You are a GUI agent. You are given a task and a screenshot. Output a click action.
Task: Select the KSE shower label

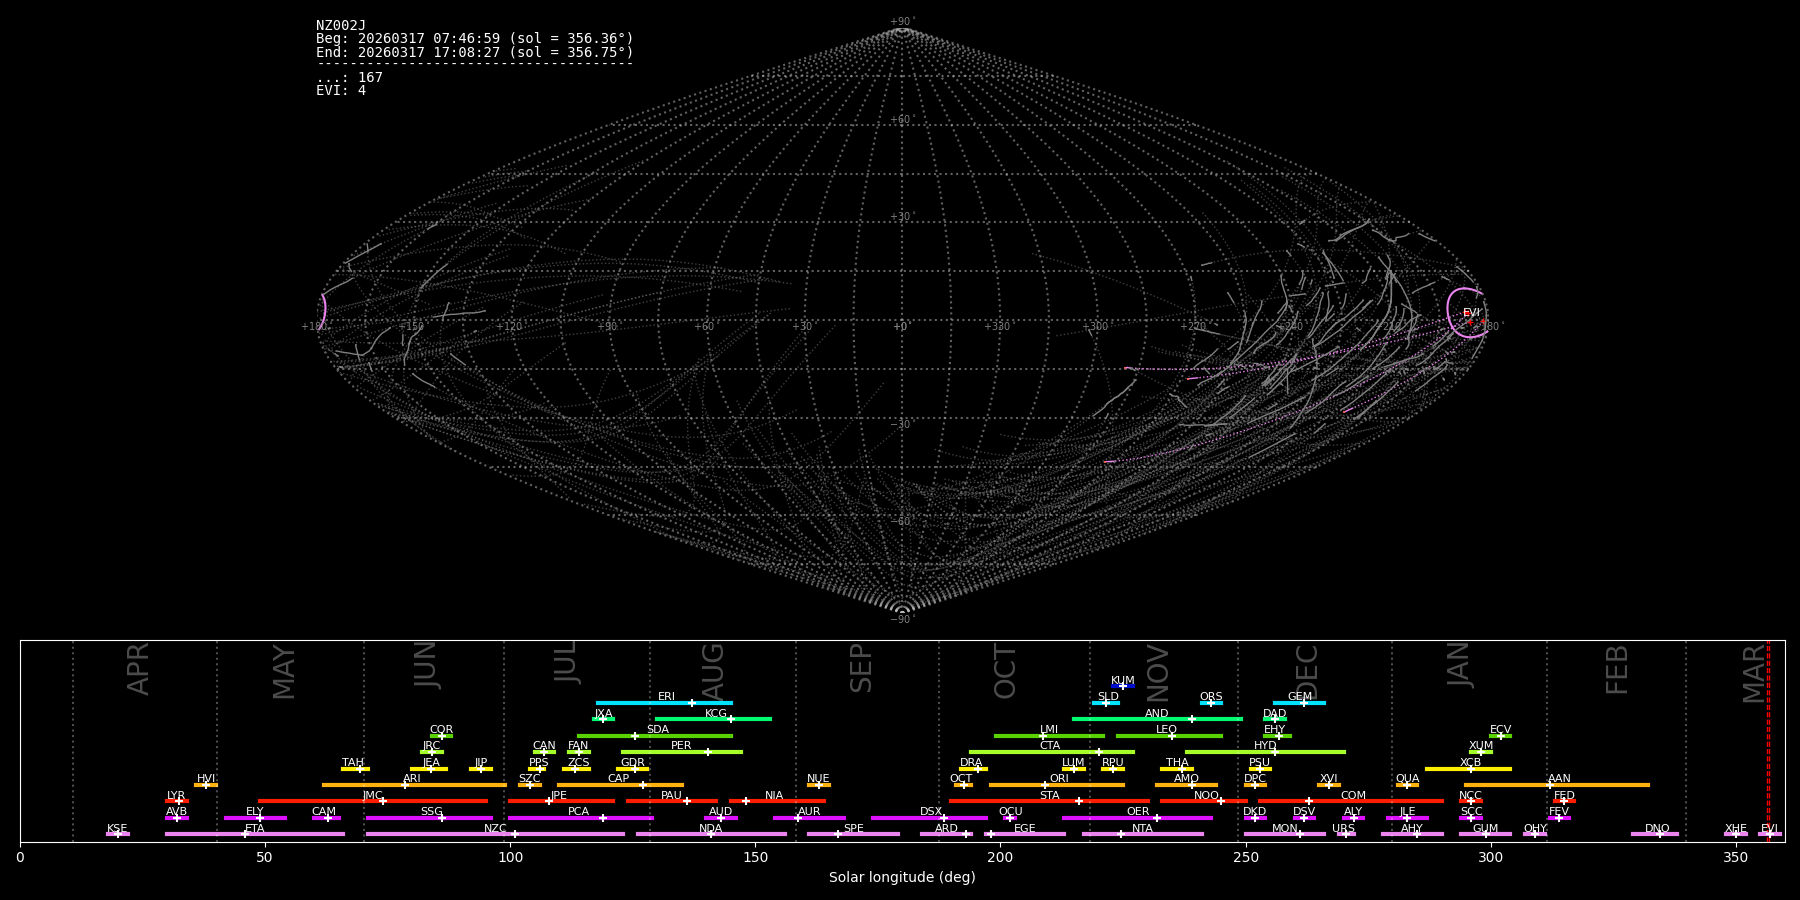pyautogui.click(x=117, y=829)
